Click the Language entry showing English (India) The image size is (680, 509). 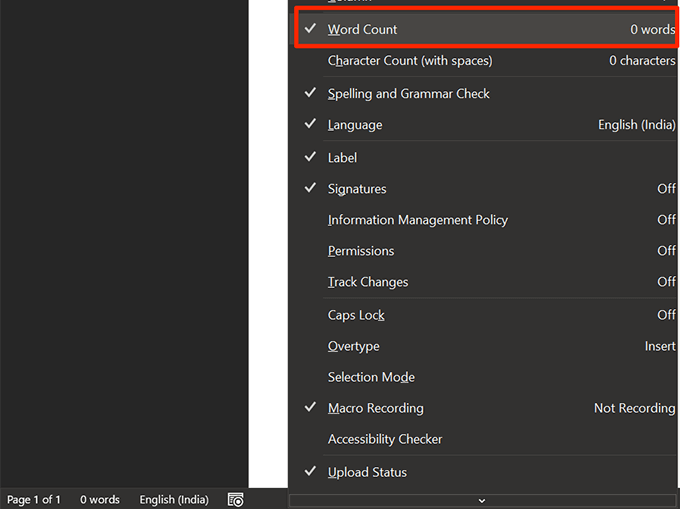(355, 125)
